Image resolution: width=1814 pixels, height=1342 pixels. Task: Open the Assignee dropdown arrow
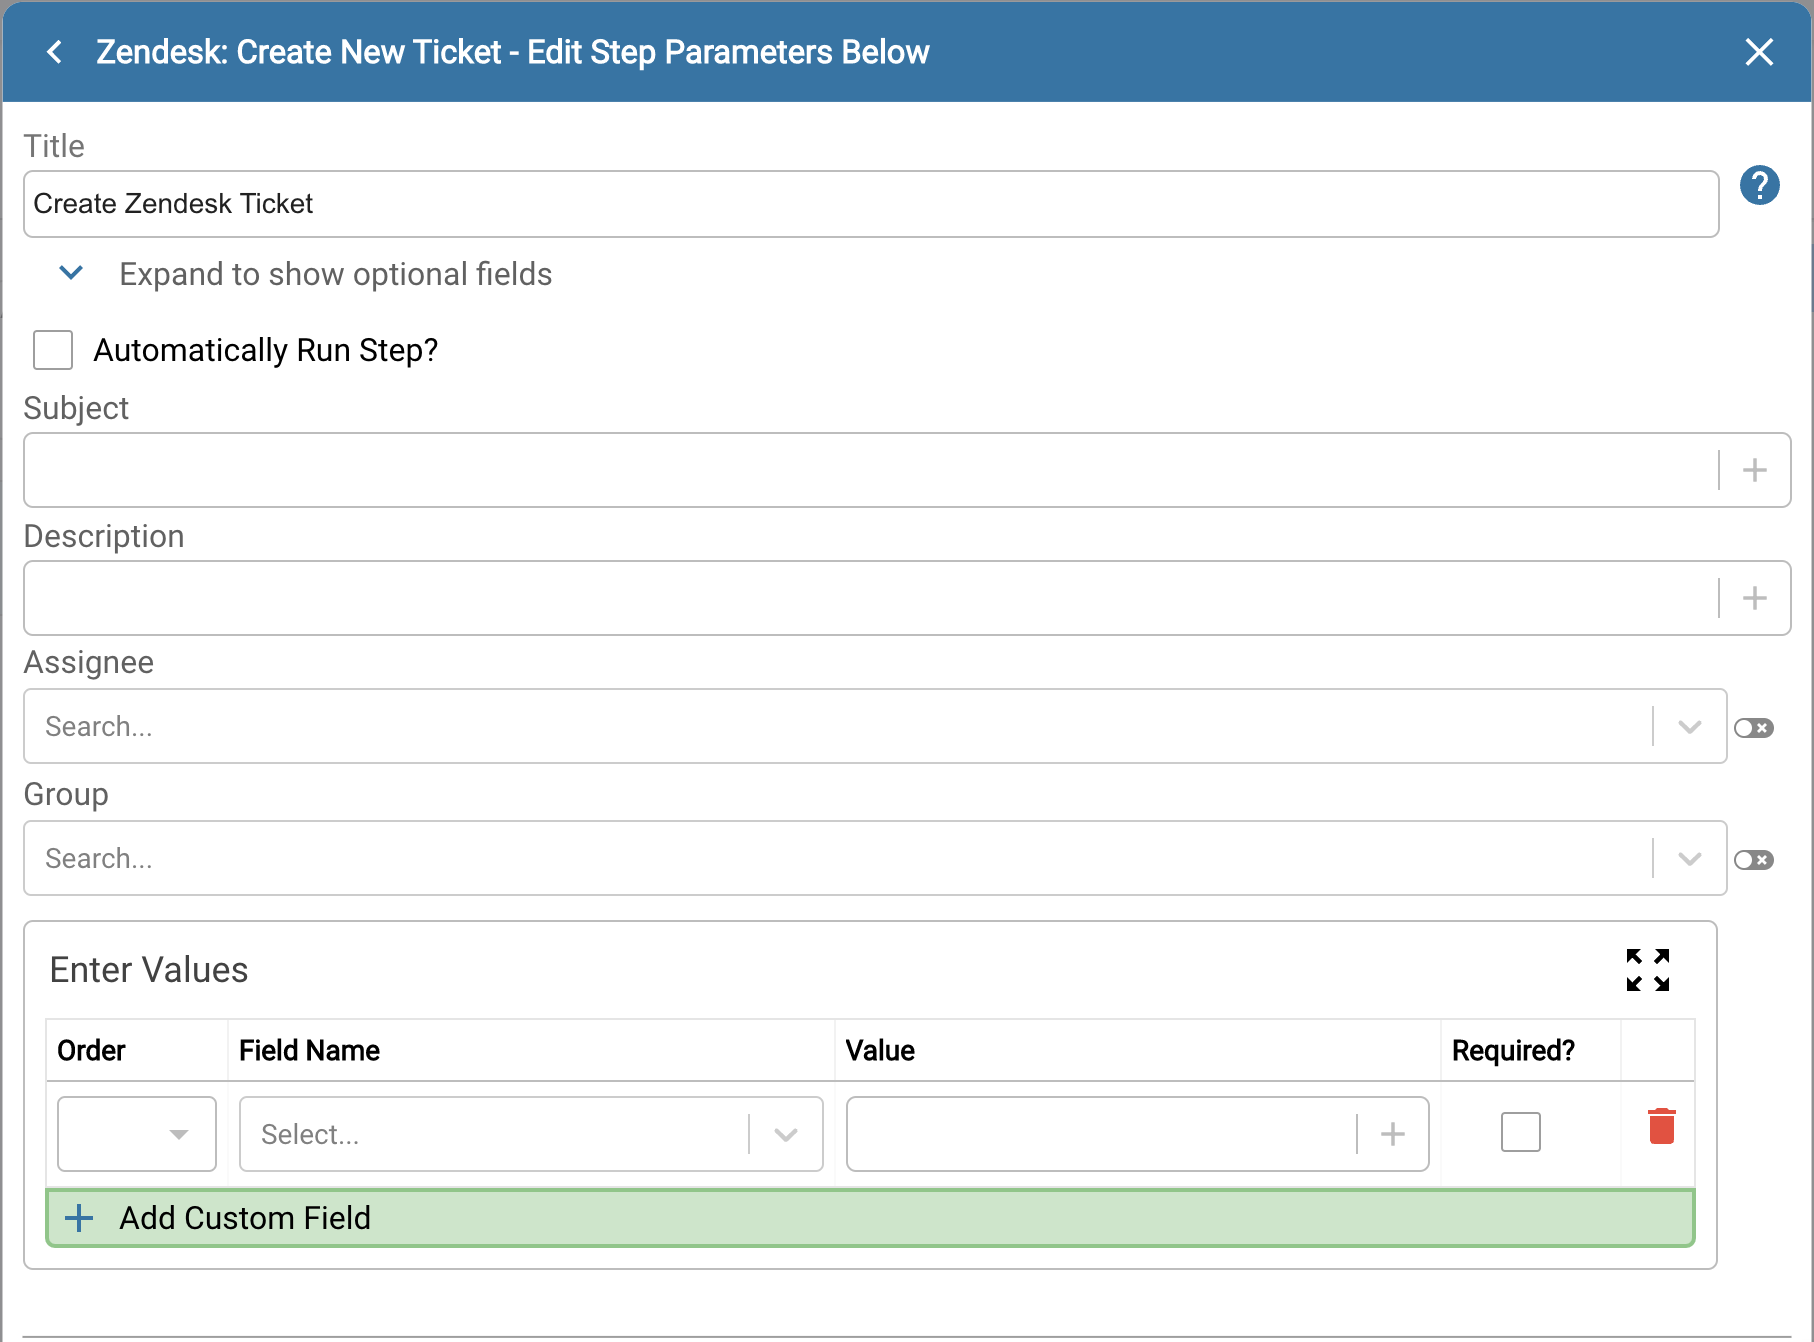(1690, 727)
